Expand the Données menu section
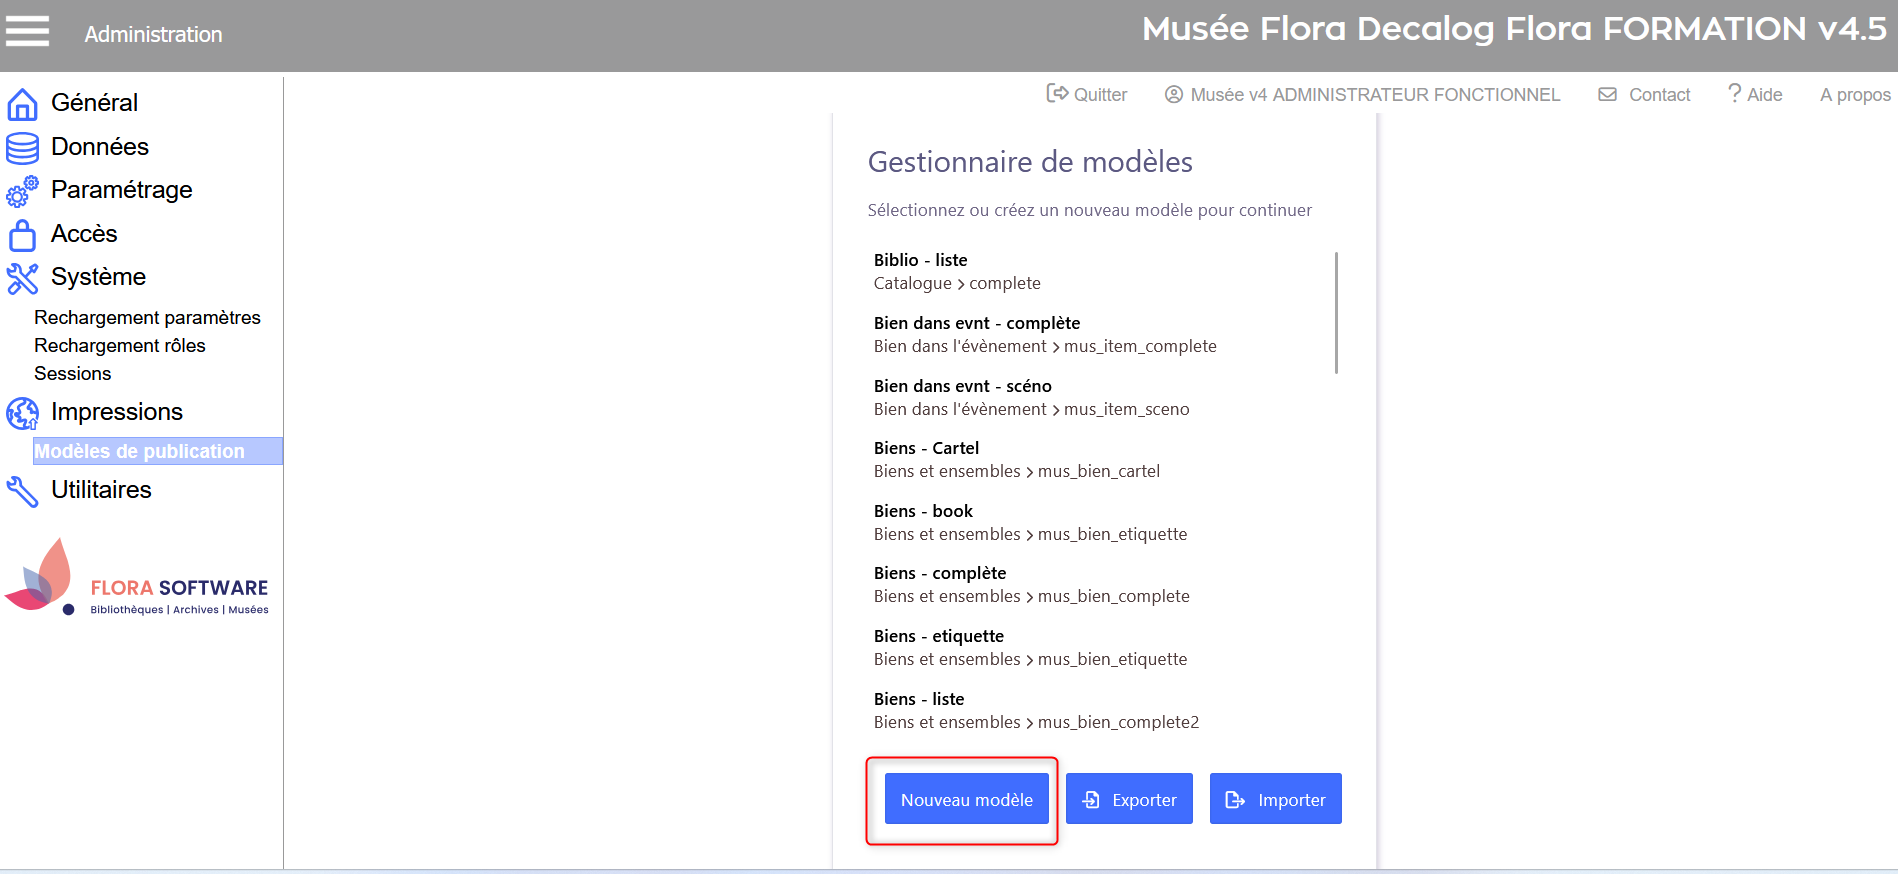1898x874 pixels. pyautogui.click(x=100, y=147)
